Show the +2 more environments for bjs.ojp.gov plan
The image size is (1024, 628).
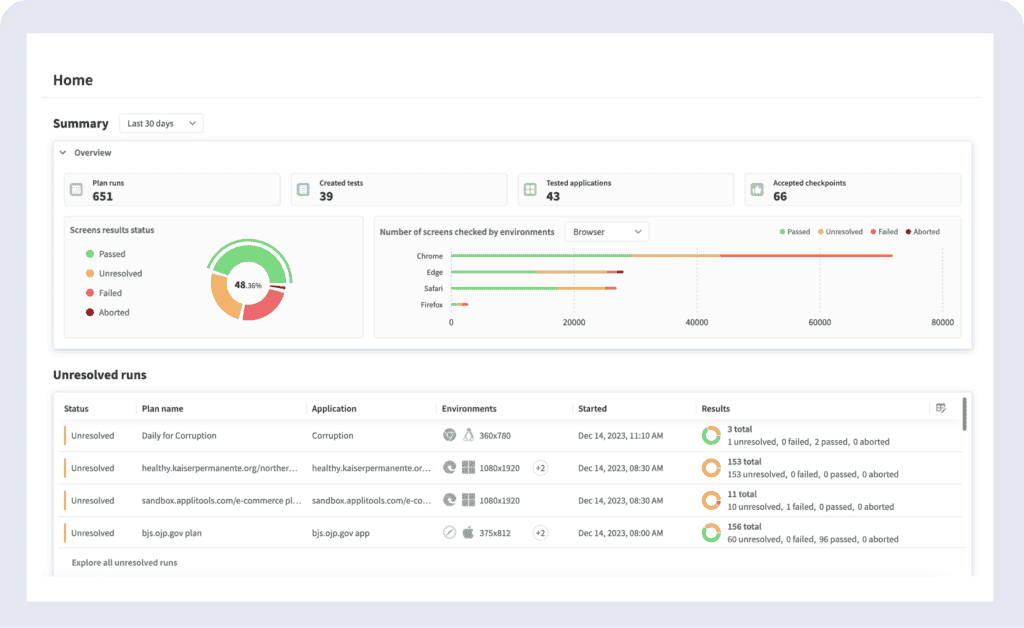[x=540, y=533]
